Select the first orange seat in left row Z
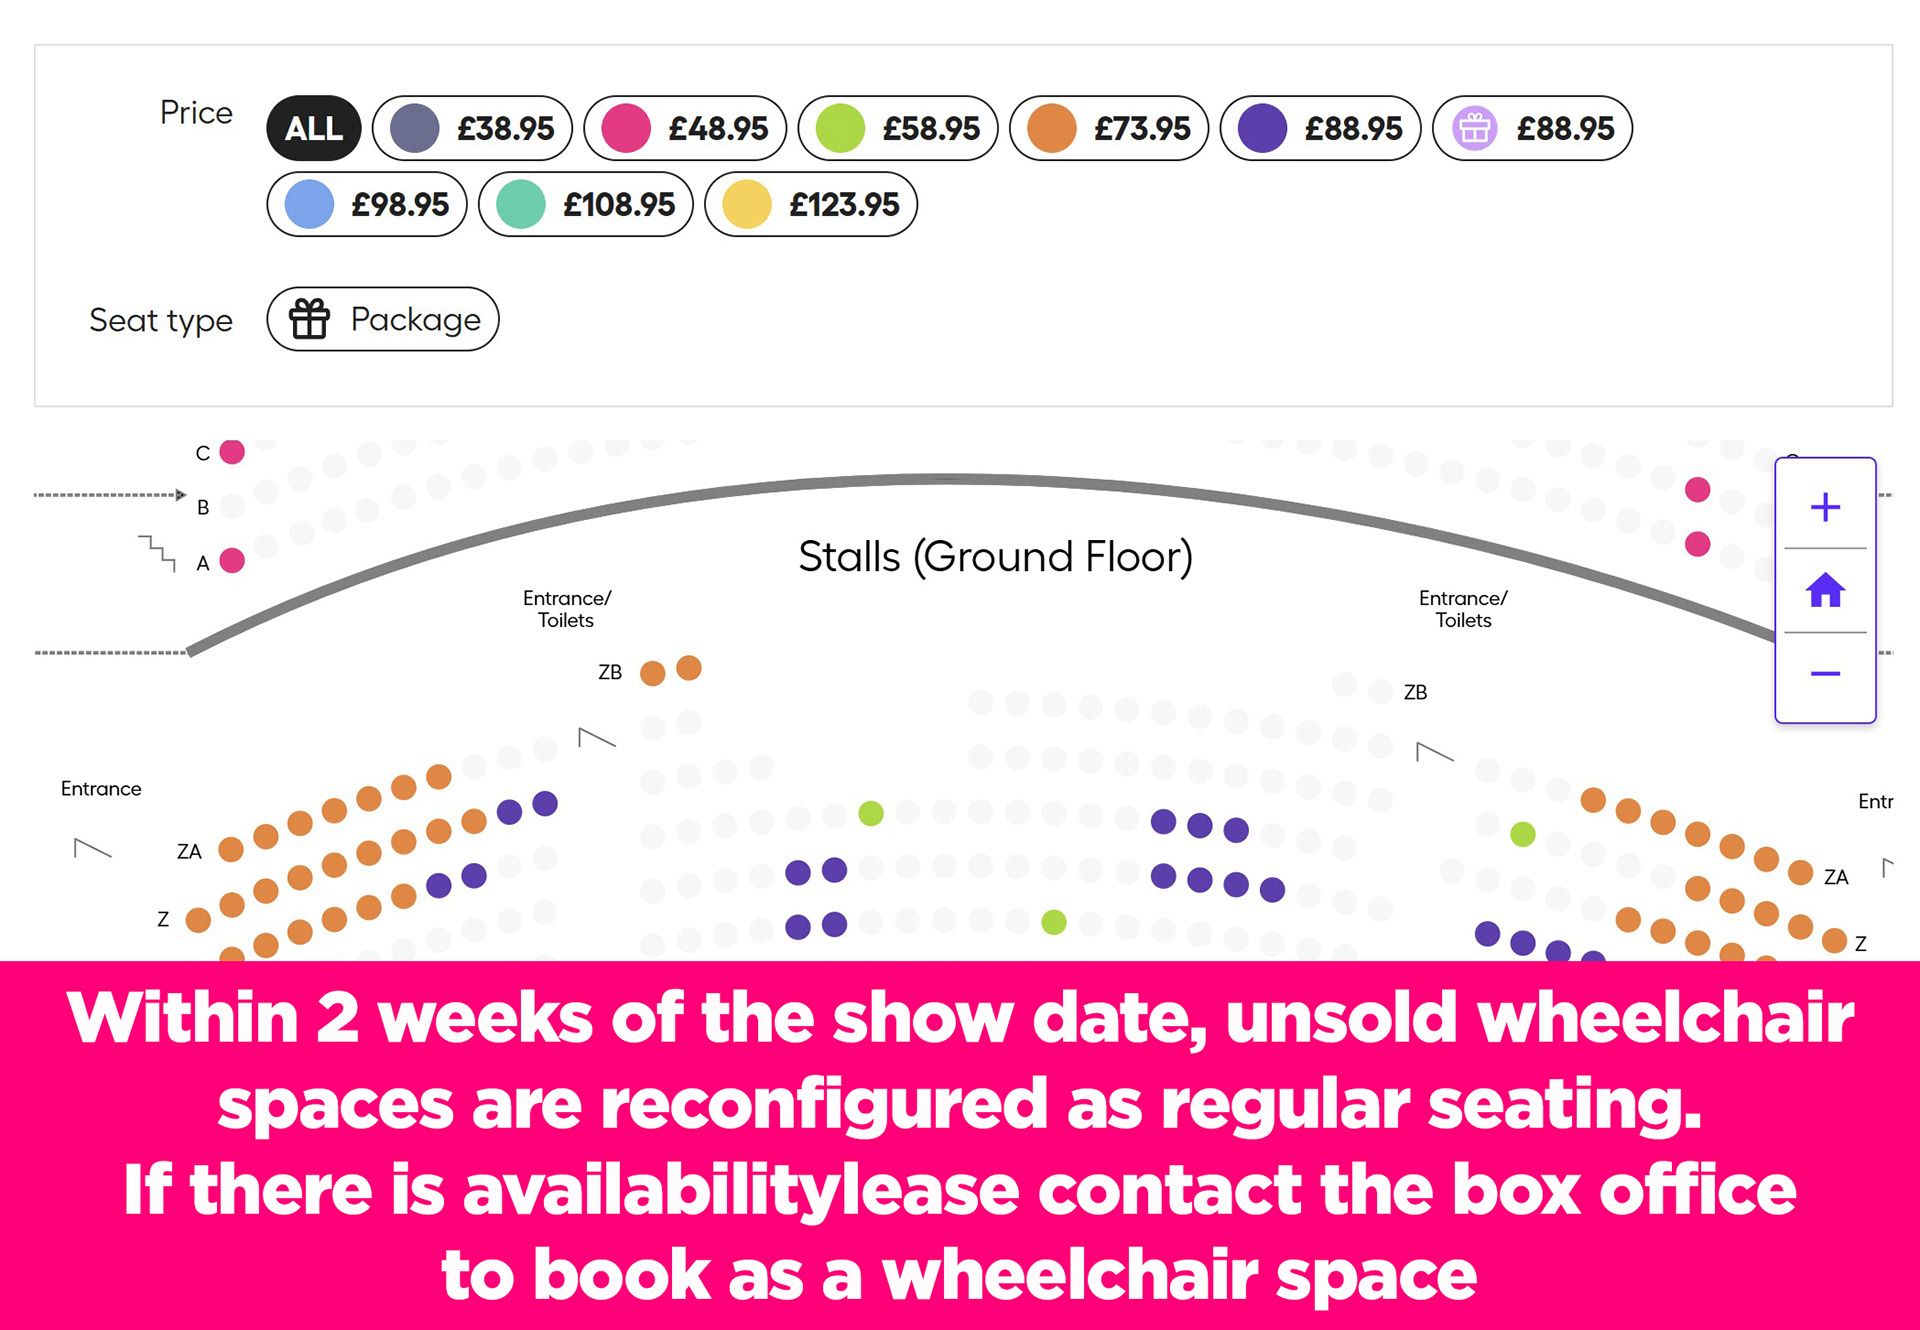Screen dimensions: 1920x1330 pos(198,919)
